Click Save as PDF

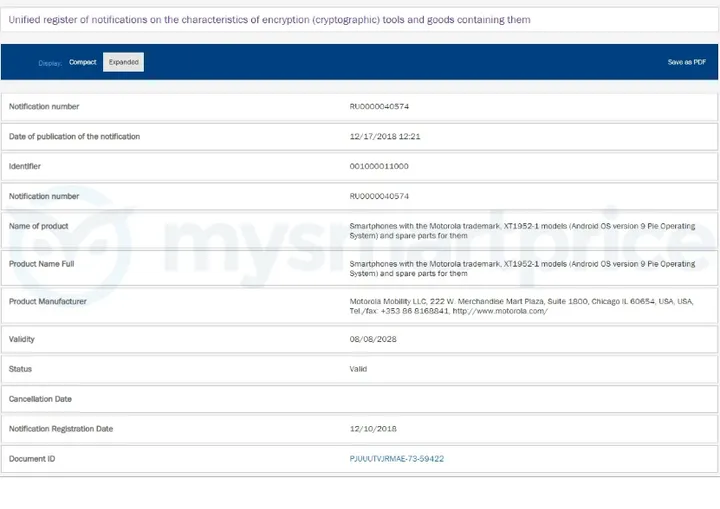coord(686,63)
